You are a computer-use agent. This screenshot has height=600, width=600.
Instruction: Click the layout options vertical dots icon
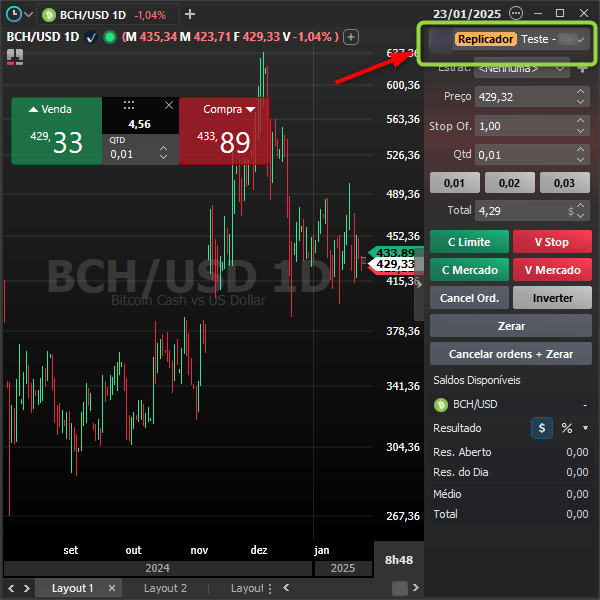click(x=270, y=588)
